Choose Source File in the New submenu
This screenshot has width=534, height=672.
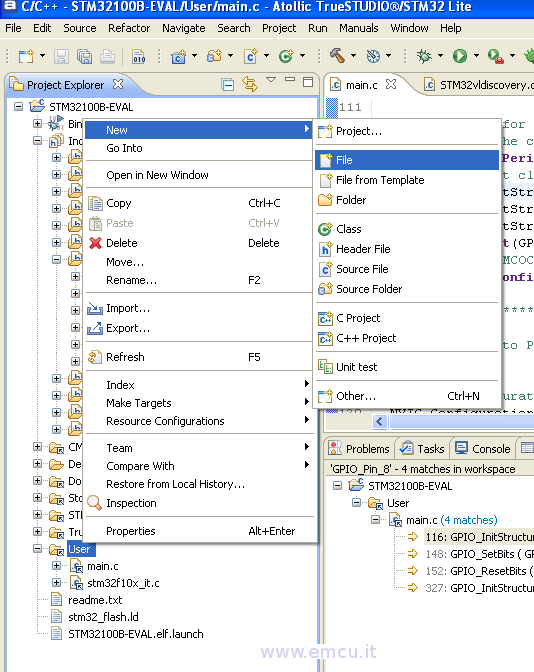pos(407,269)
